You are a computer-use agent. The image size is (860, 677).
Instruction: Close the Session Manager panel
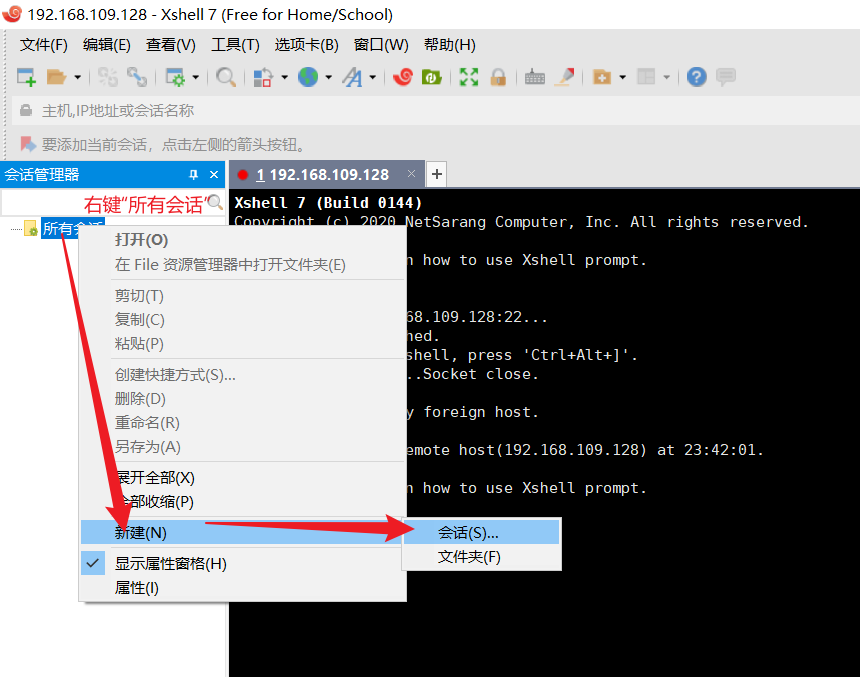(x=214, y=174)
